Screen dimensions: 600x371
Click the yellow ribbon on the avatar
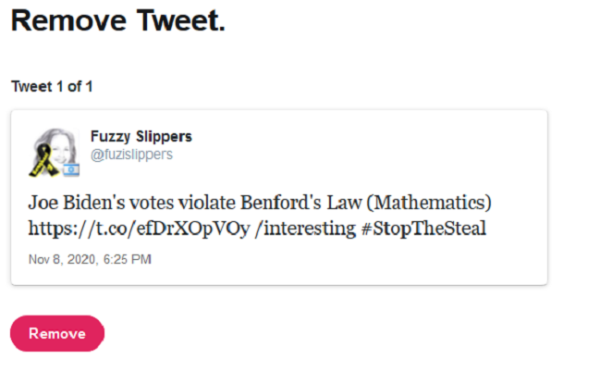coord(44,161)
